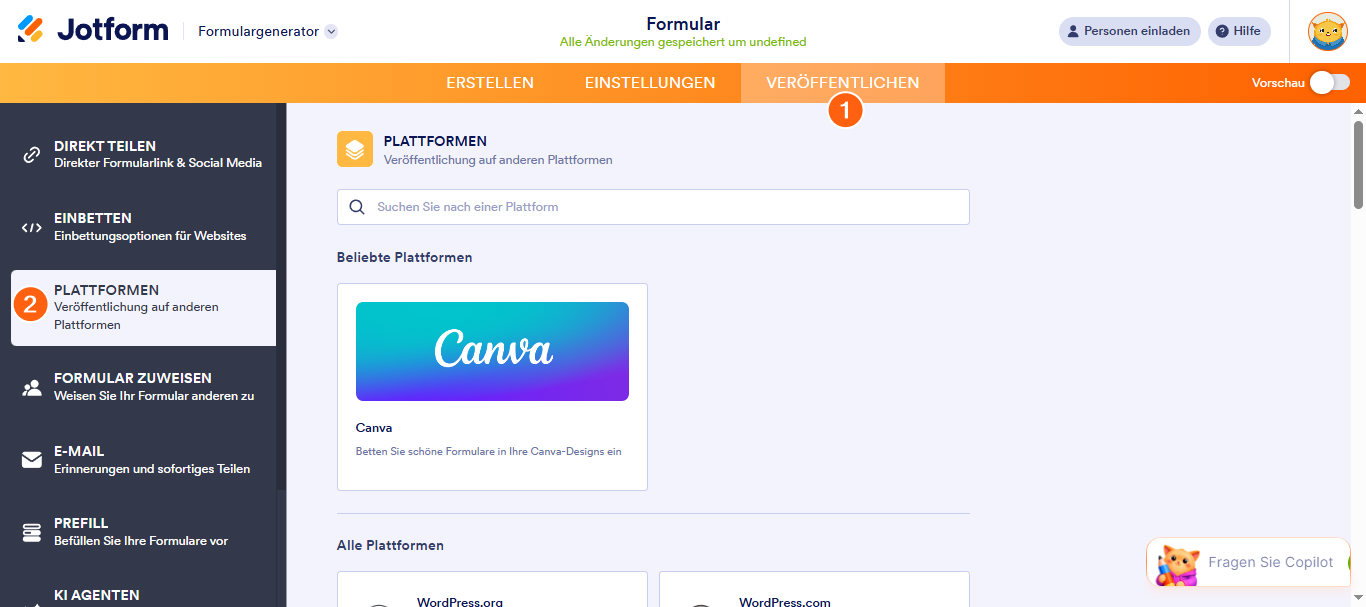Click the saved-changes status text
This screenshot has width=1366, height=607.
pos(683,42)
